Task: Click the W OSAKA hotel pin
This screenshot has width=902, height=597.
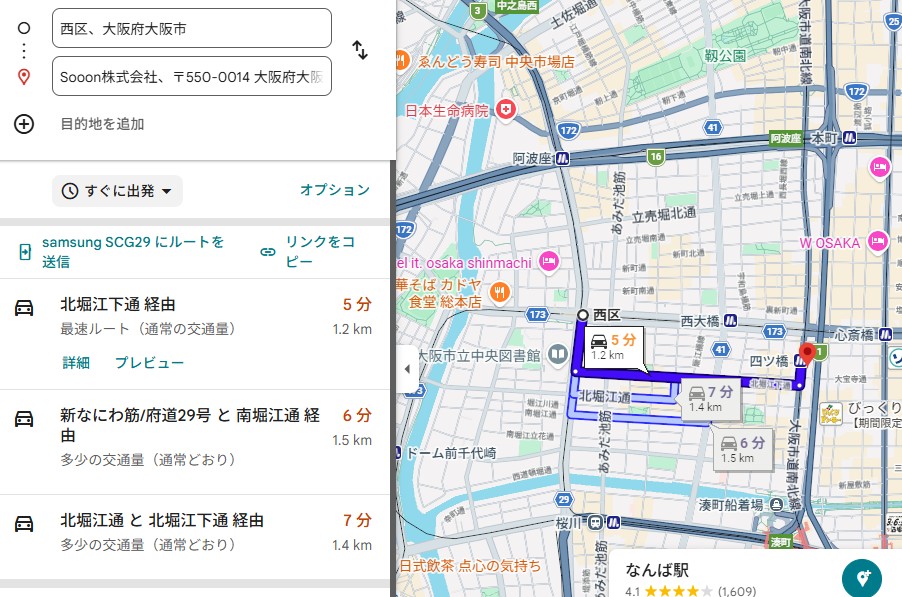Action: 880,242
